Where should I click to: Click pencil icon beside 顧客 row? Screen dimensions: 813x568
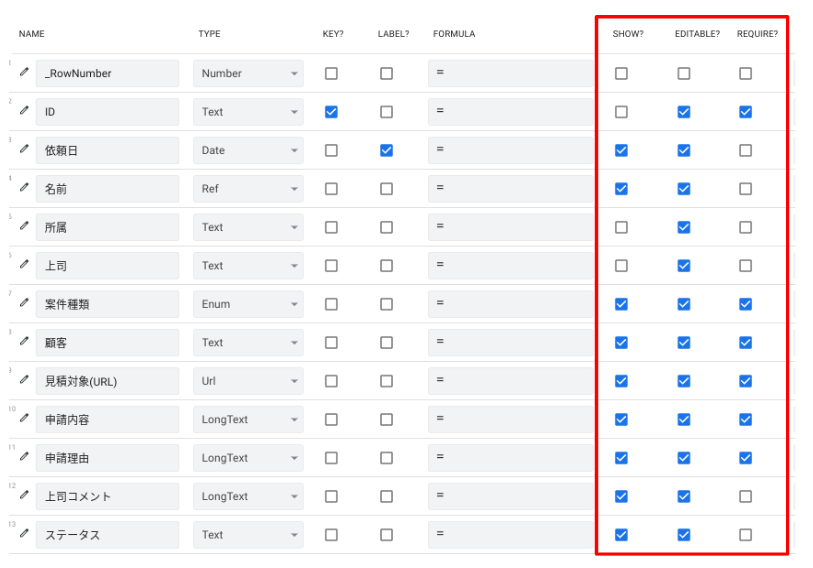click(x=25, y=341)
